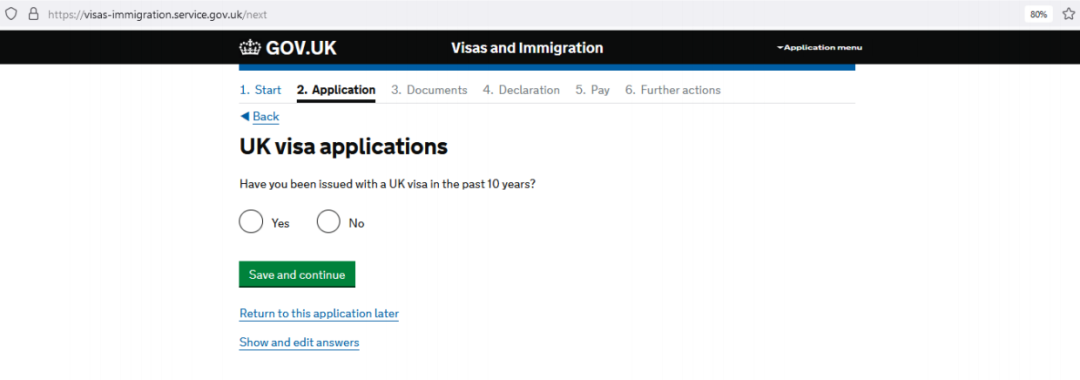The height and width of the screenshot is (380, 1080).
Task: Open the 3. Documents step
Action: [x=429, y=90]
